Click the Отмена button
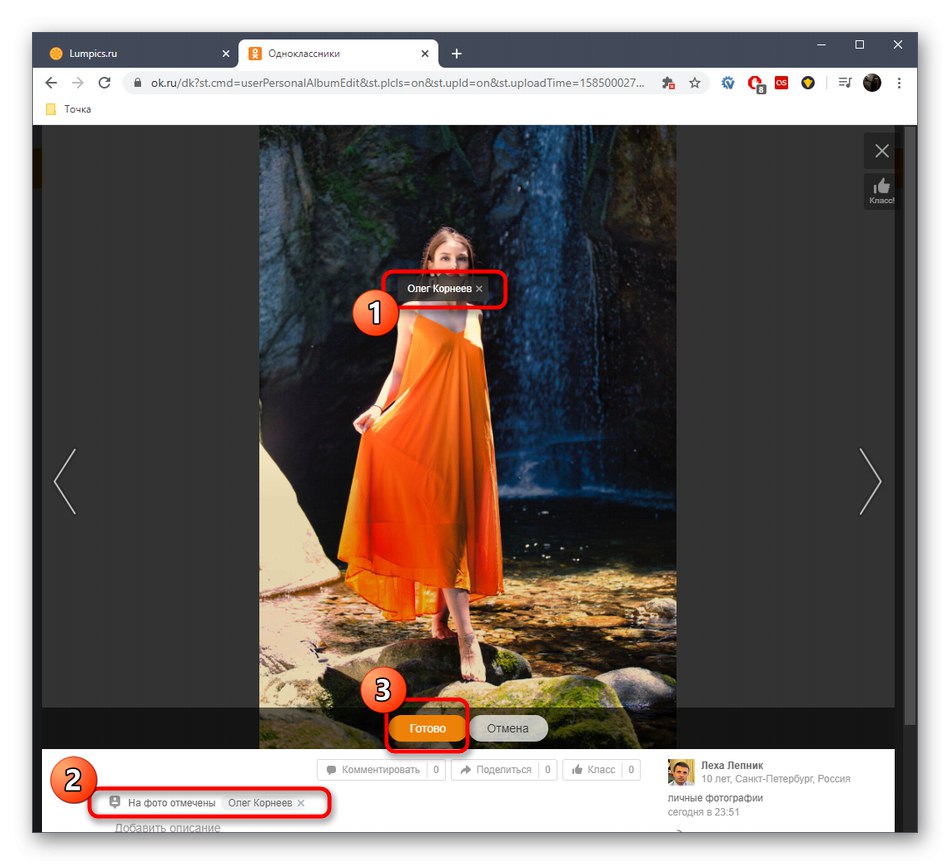 pyautogui.click(x=508, y=728)
